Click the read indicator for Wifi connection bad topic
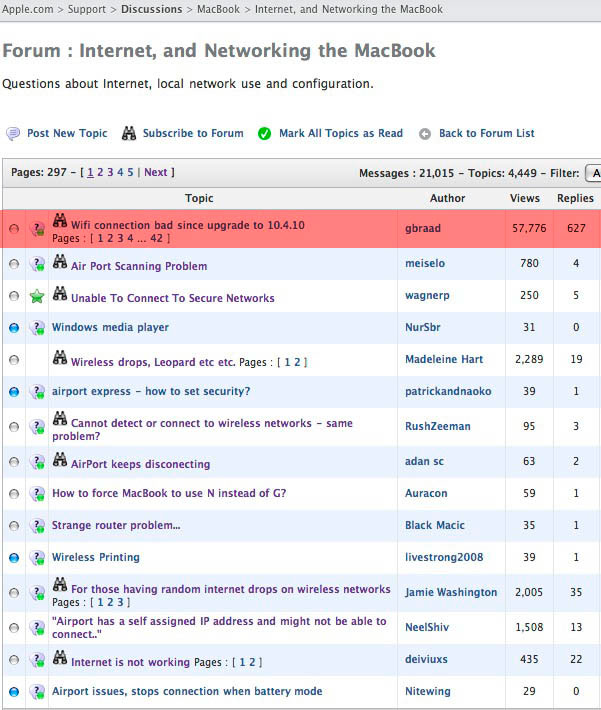Screen dimensions: 601x710 [14, 229]
